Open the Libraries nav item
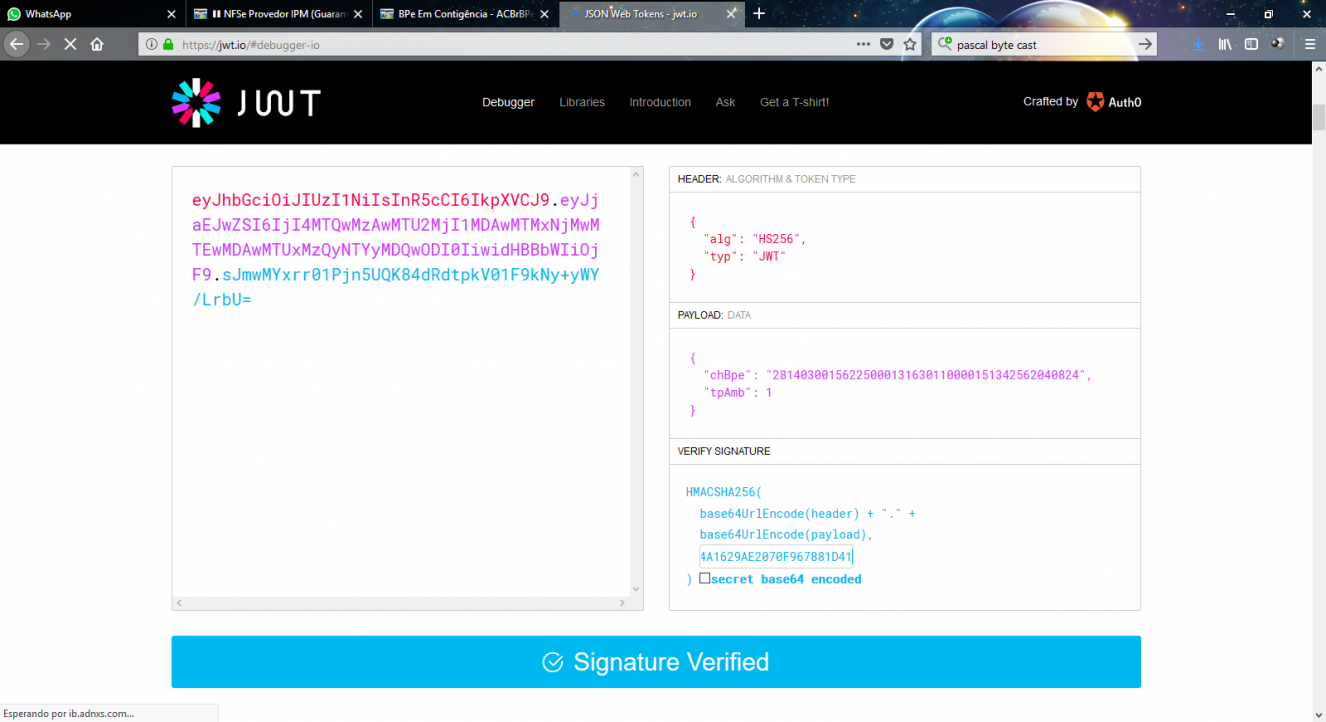 click(582, 102)
